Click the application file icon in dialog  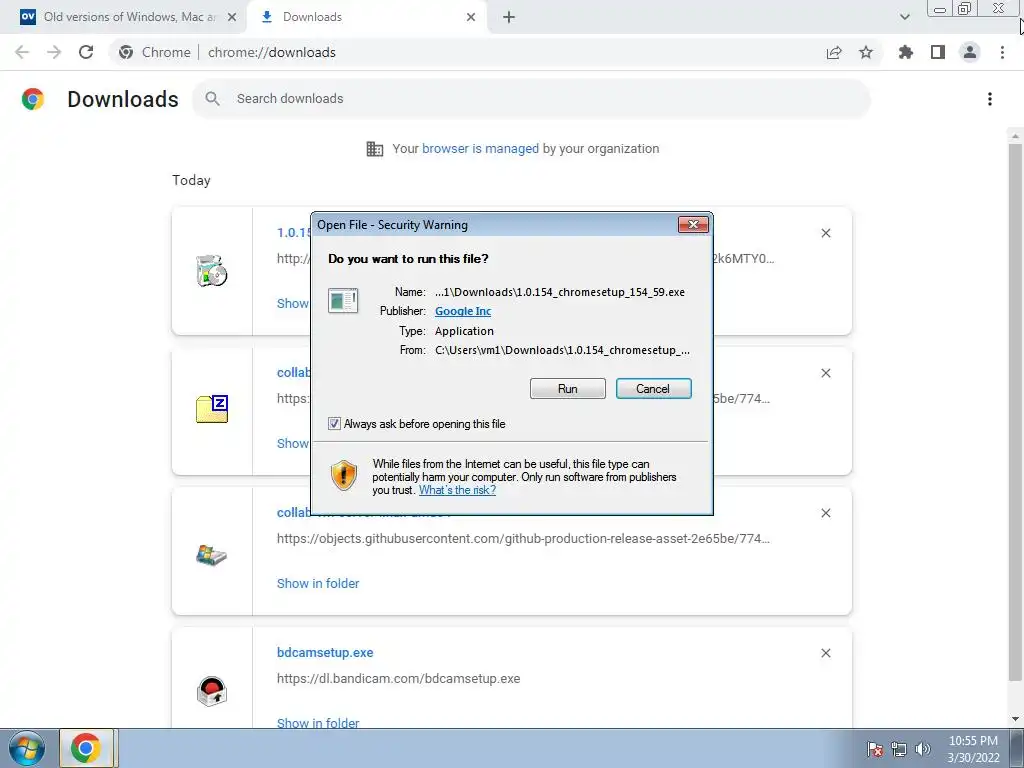[x=343, y=301]
